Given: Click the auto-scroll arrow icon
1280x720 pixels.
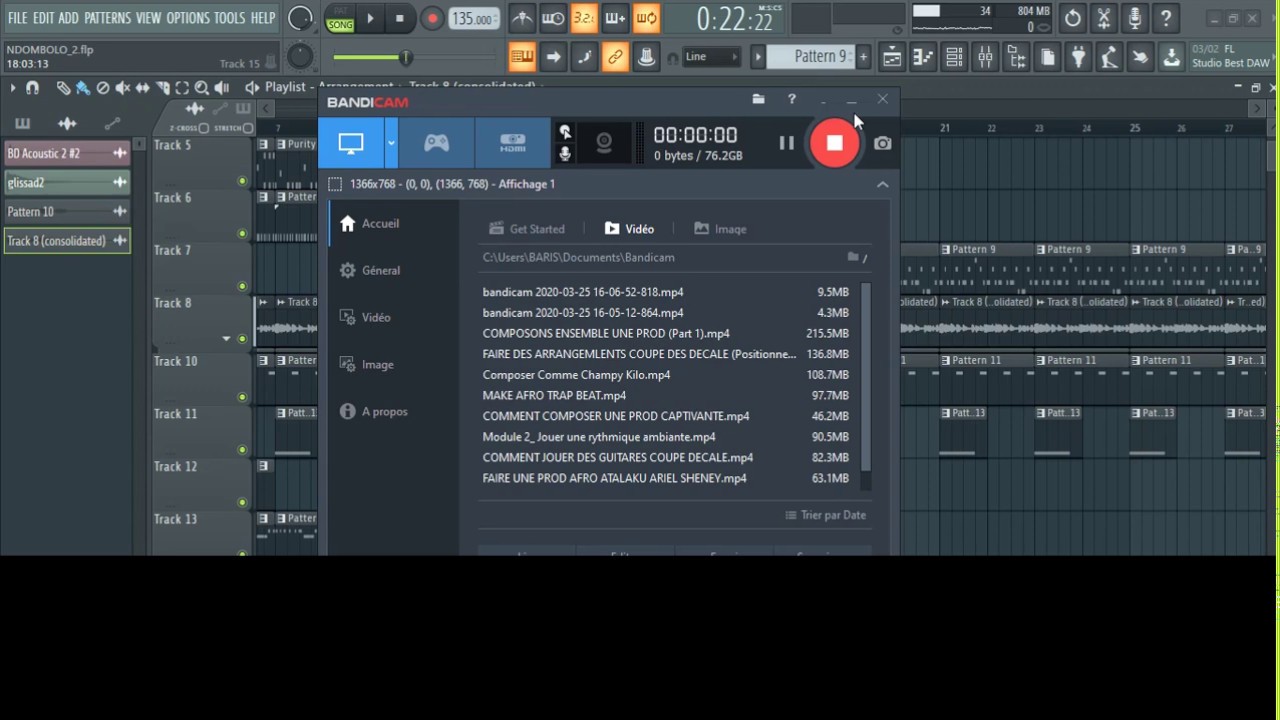Looking at the screenshot, I should click(x=553, y=57).
